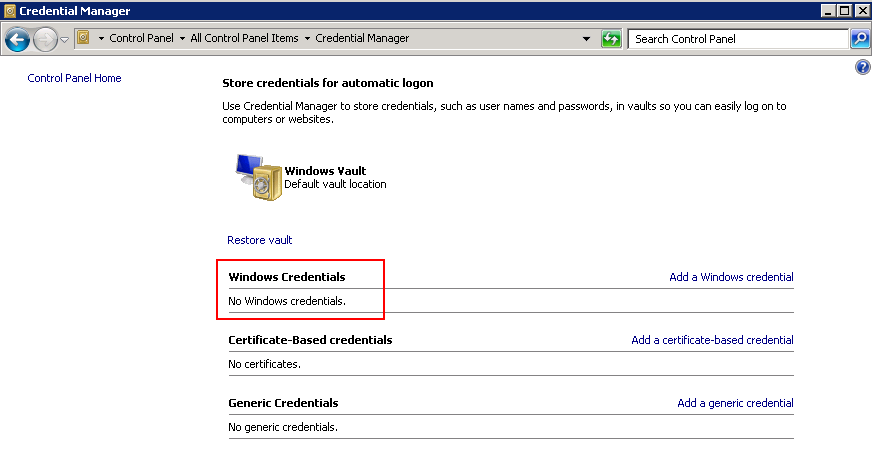Open Help via the blue question mark
Screen dimensions: 872x465
pos(863,67)
